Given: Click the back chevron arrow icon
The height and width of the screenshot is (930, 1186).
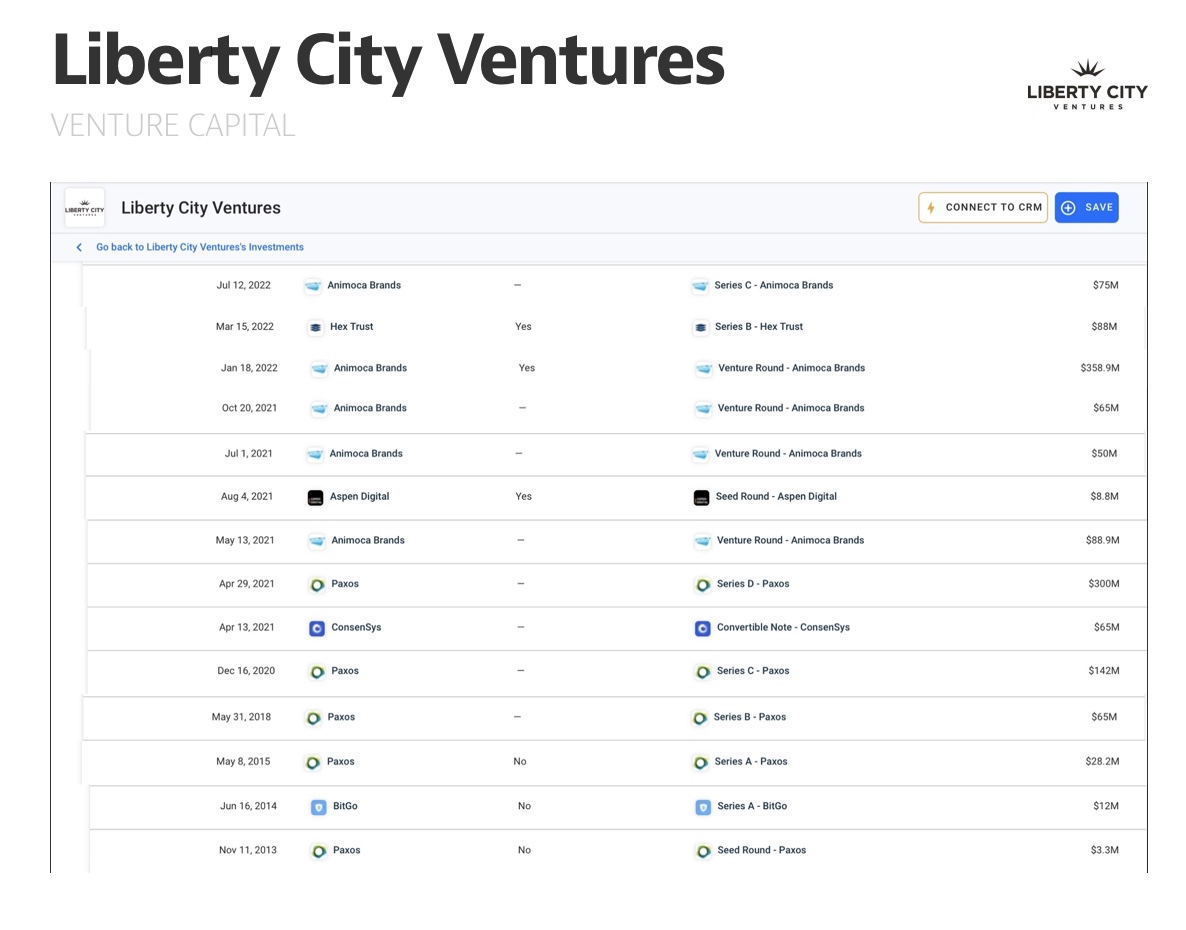Looking at the screenshot, I should [x=79, y=247].
